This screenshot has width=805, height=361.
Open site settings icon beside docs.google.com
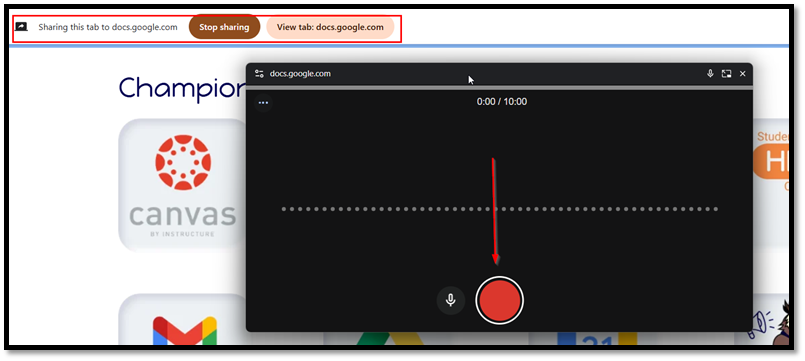pyautogui.click(x=259, y=73)
